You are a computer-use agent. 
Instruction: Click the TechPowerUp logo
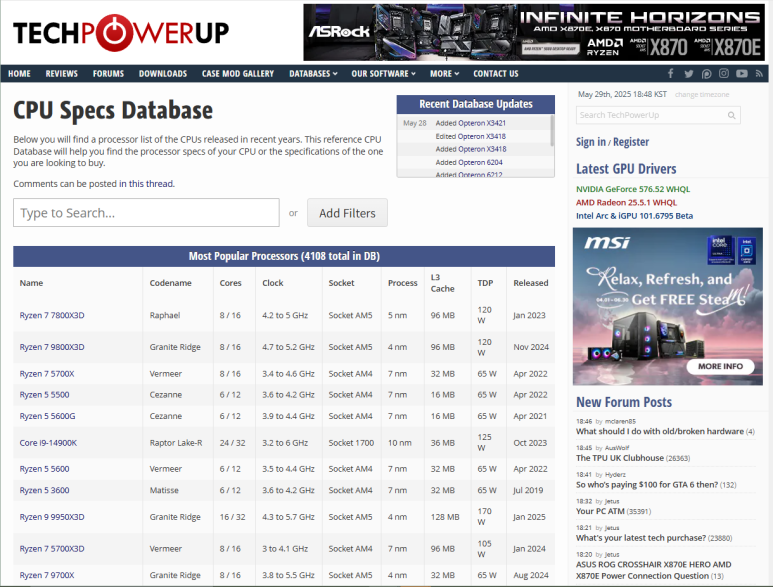pyautogui.click(x=121, y=33)
